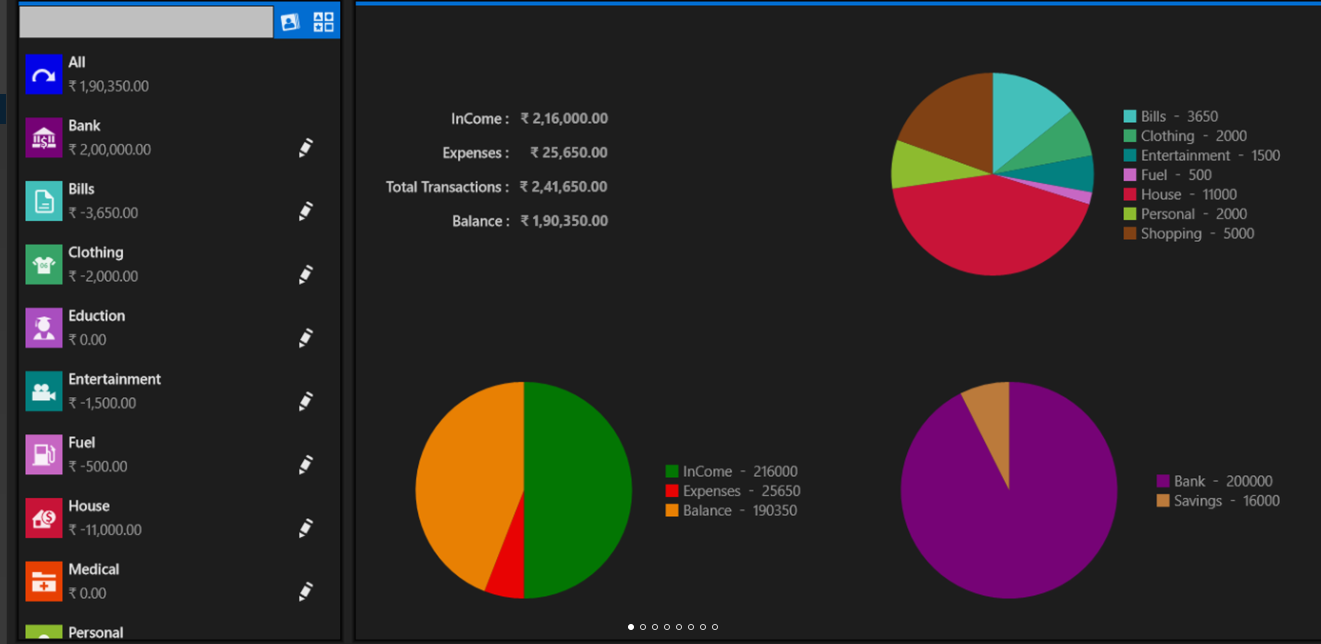
Task: Click the Total Transactions value ₹ 2,41,650.00
Action: (564, 186)
